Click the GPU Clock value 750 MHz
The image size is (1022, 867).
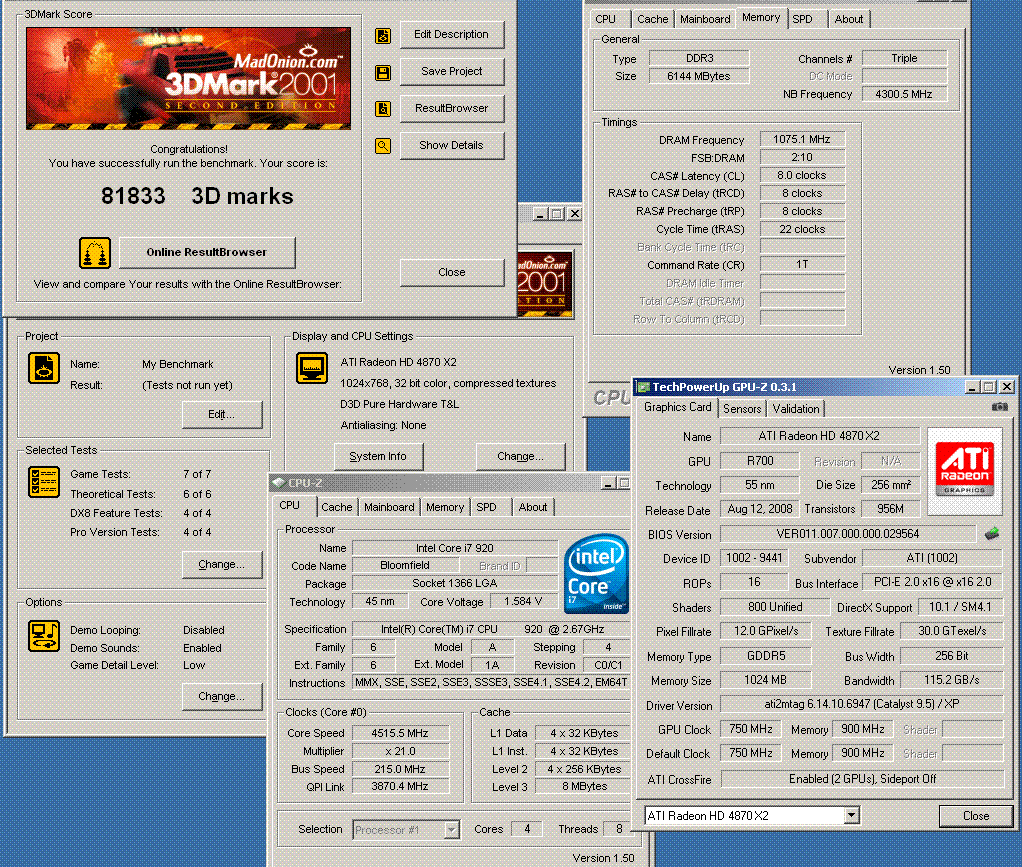click(751, 729)
